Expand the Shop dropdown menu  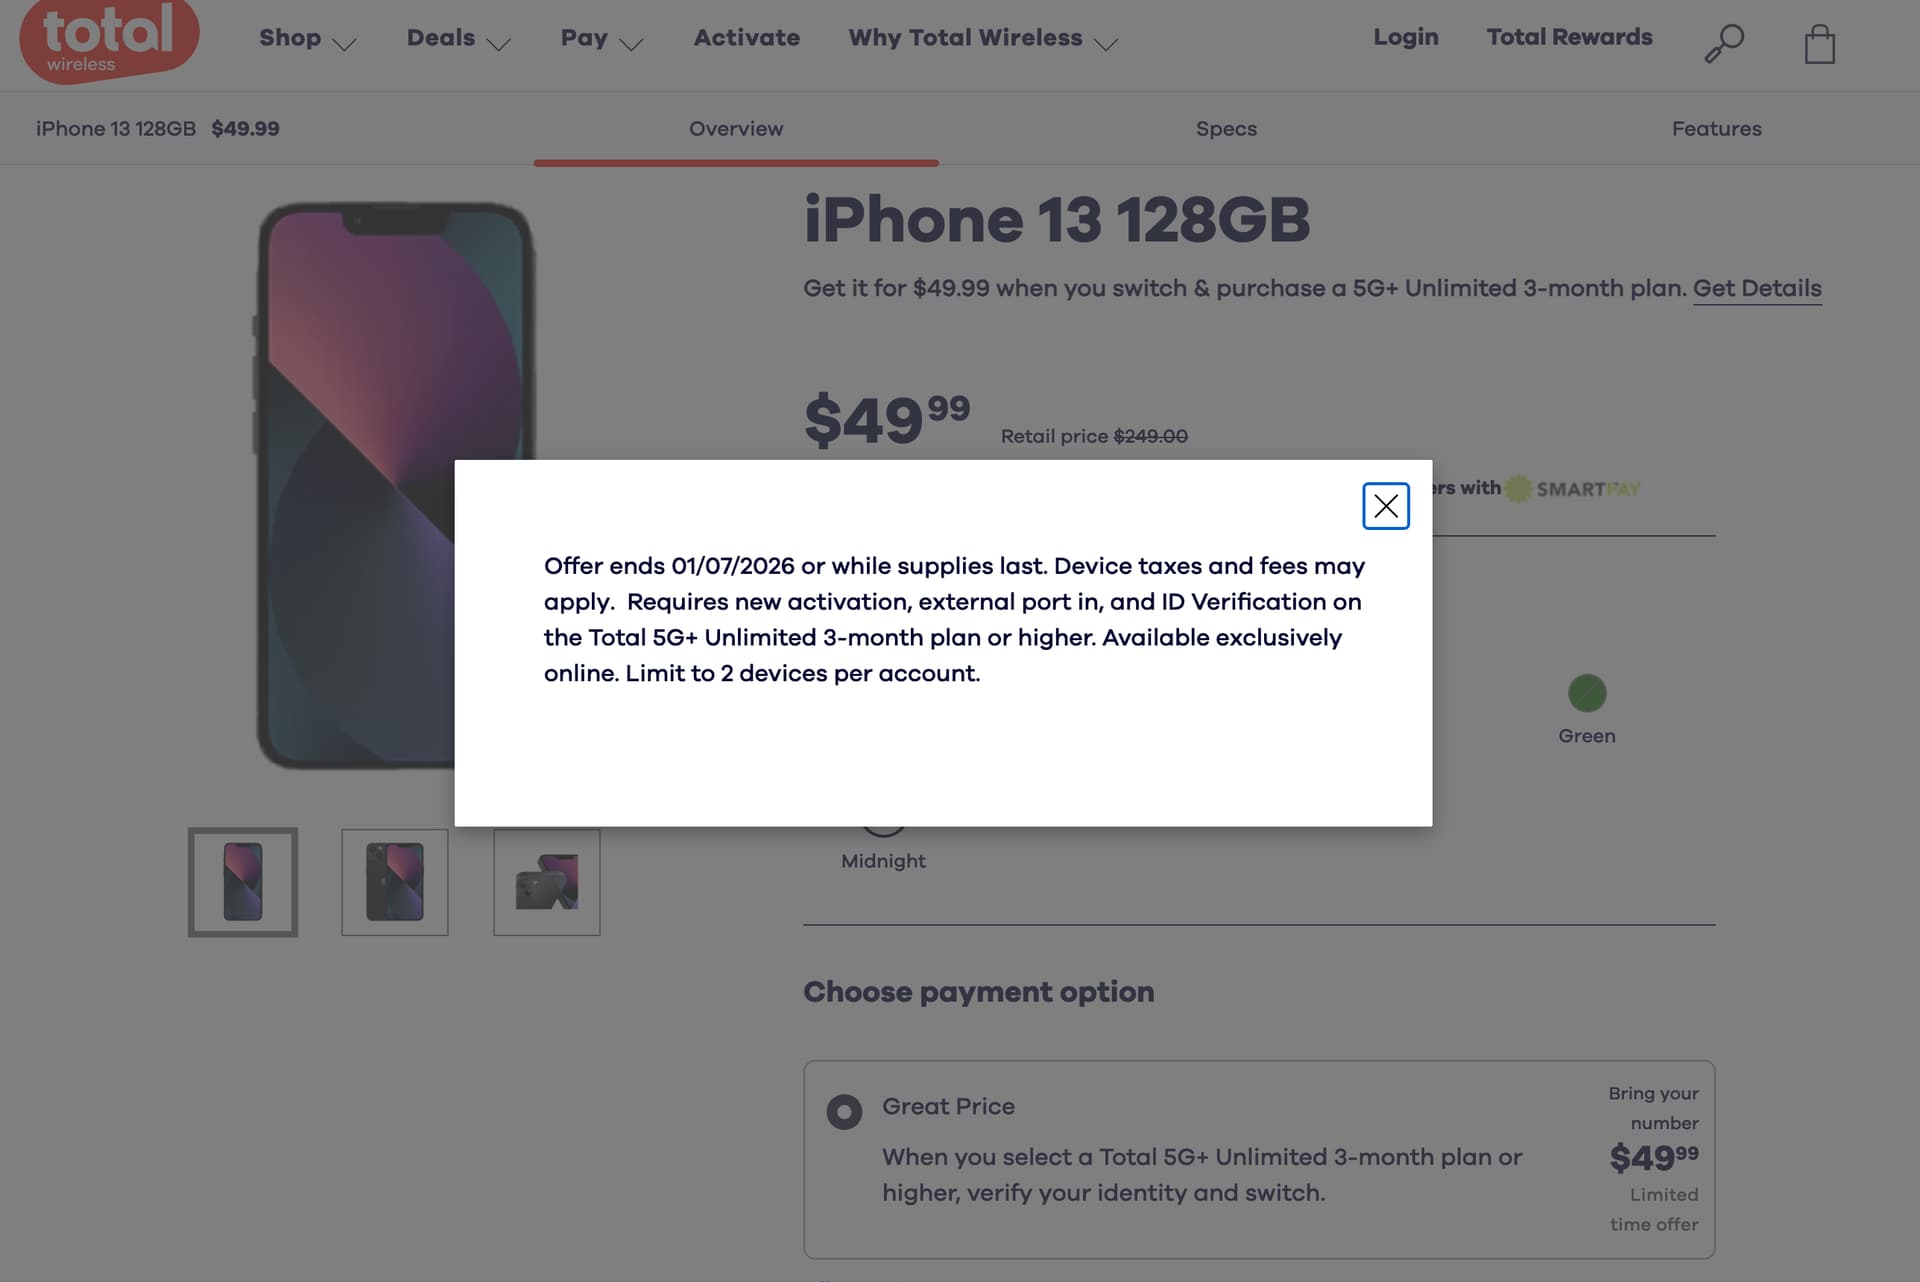tap(307, 39)
